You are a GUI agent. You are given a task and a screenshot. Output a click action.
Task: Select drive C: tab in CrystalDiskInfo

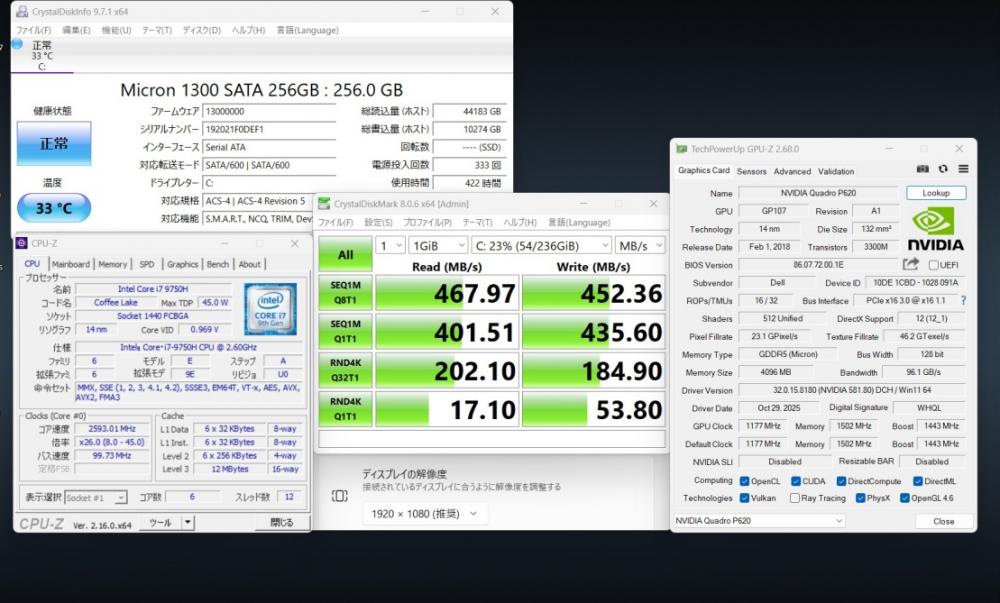(41, 55)
